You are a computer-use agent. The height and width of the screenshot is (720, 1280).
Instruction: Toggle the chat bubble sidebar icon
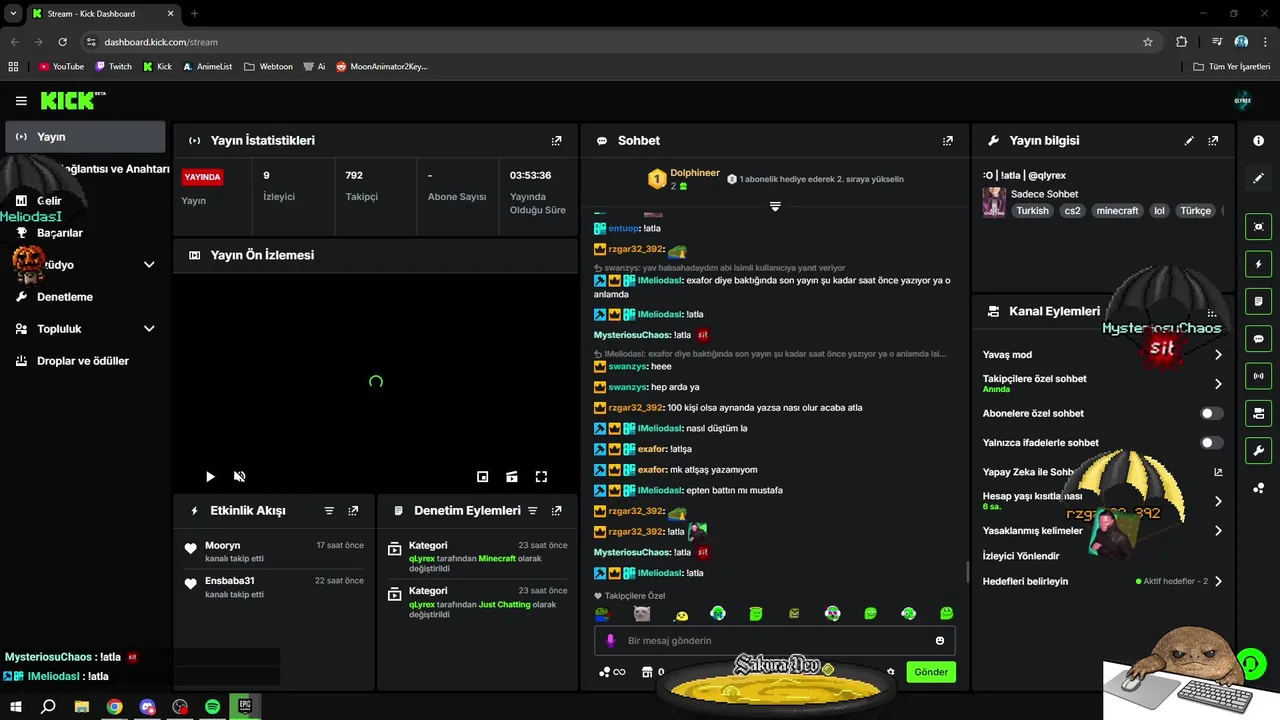pyautogui.click(x=1259, y=339)
